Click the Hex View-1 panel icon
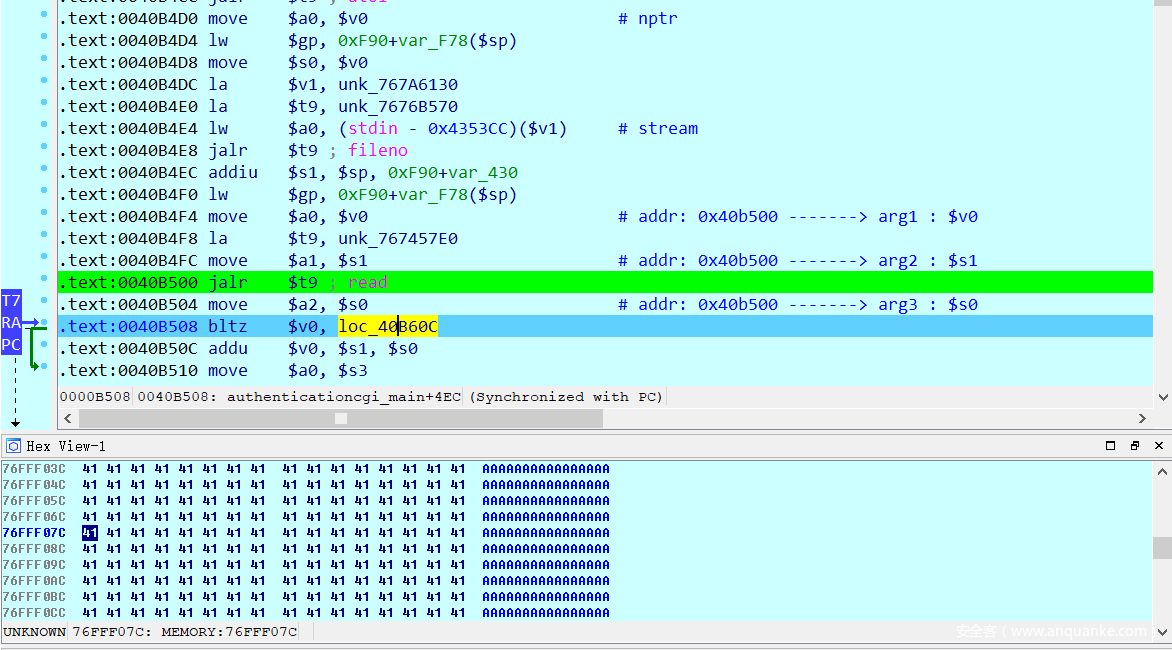 pyautogui.click(x=13, y=446)
